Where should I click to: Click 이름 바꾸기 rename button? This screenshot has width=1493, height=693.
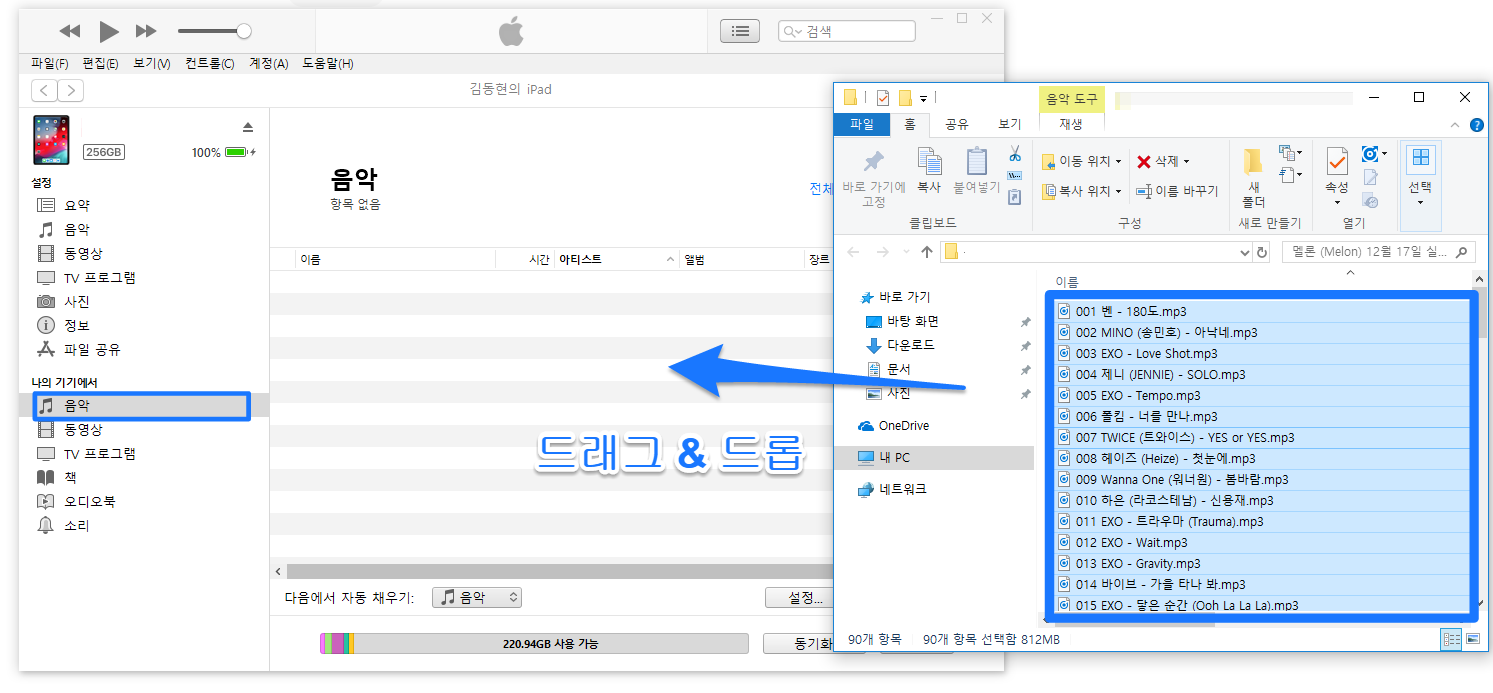tap(1177, 191)
